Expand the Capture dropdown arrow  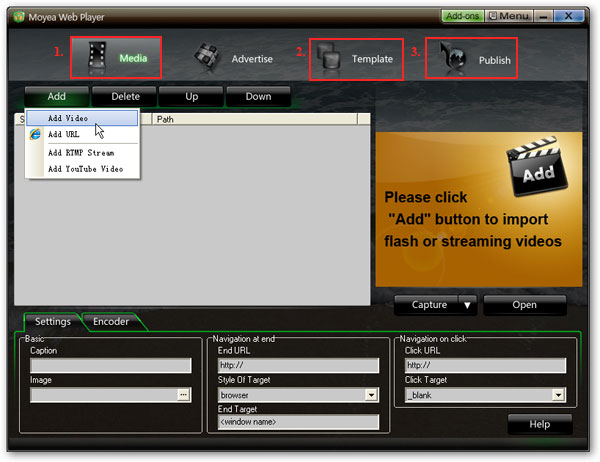pyautogui.click(x=467, y=305)
